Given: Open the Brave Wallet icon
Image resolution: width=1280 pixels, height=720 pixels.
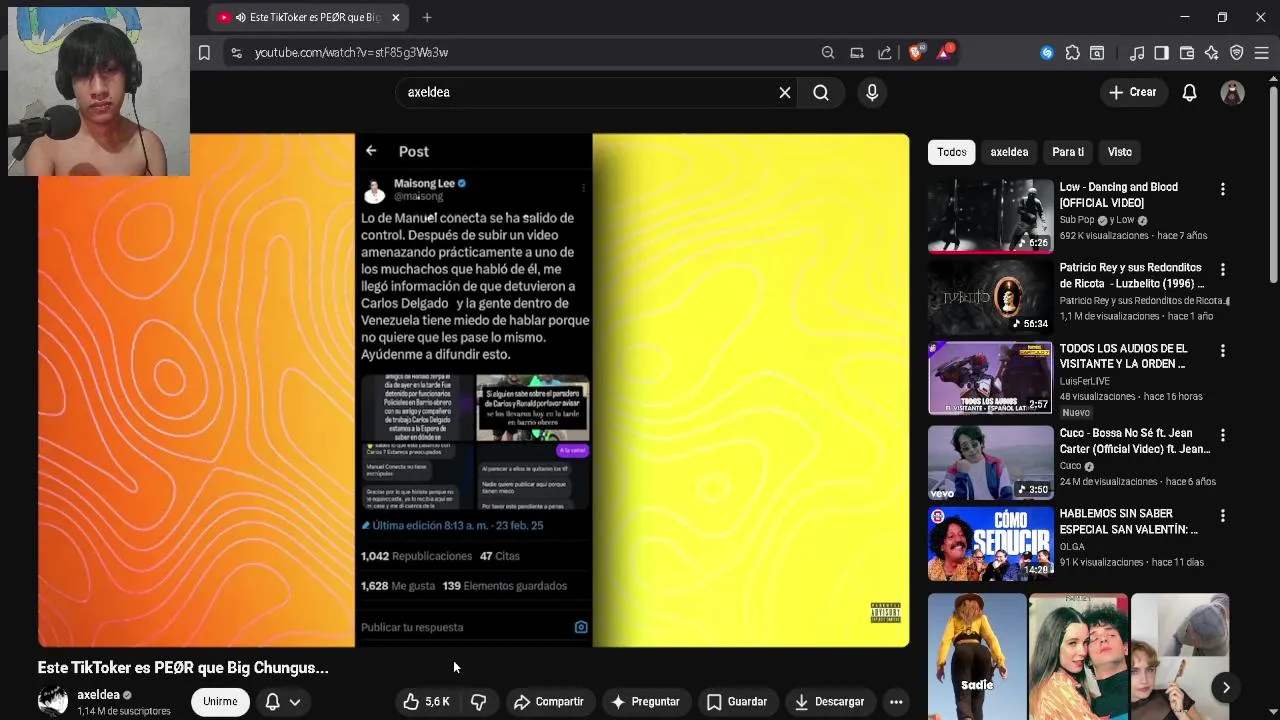Looking at the screenshot, I should [1187, 53].
